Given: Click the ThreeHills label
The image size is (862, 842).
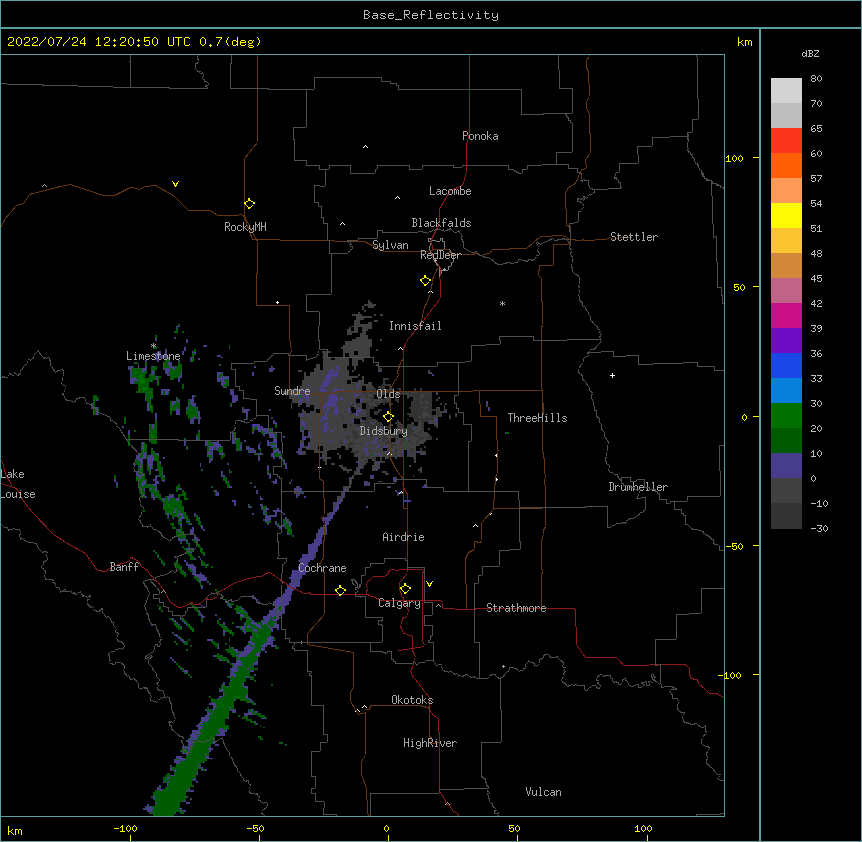Looking at the screenshot, I should tap(537, 418).
